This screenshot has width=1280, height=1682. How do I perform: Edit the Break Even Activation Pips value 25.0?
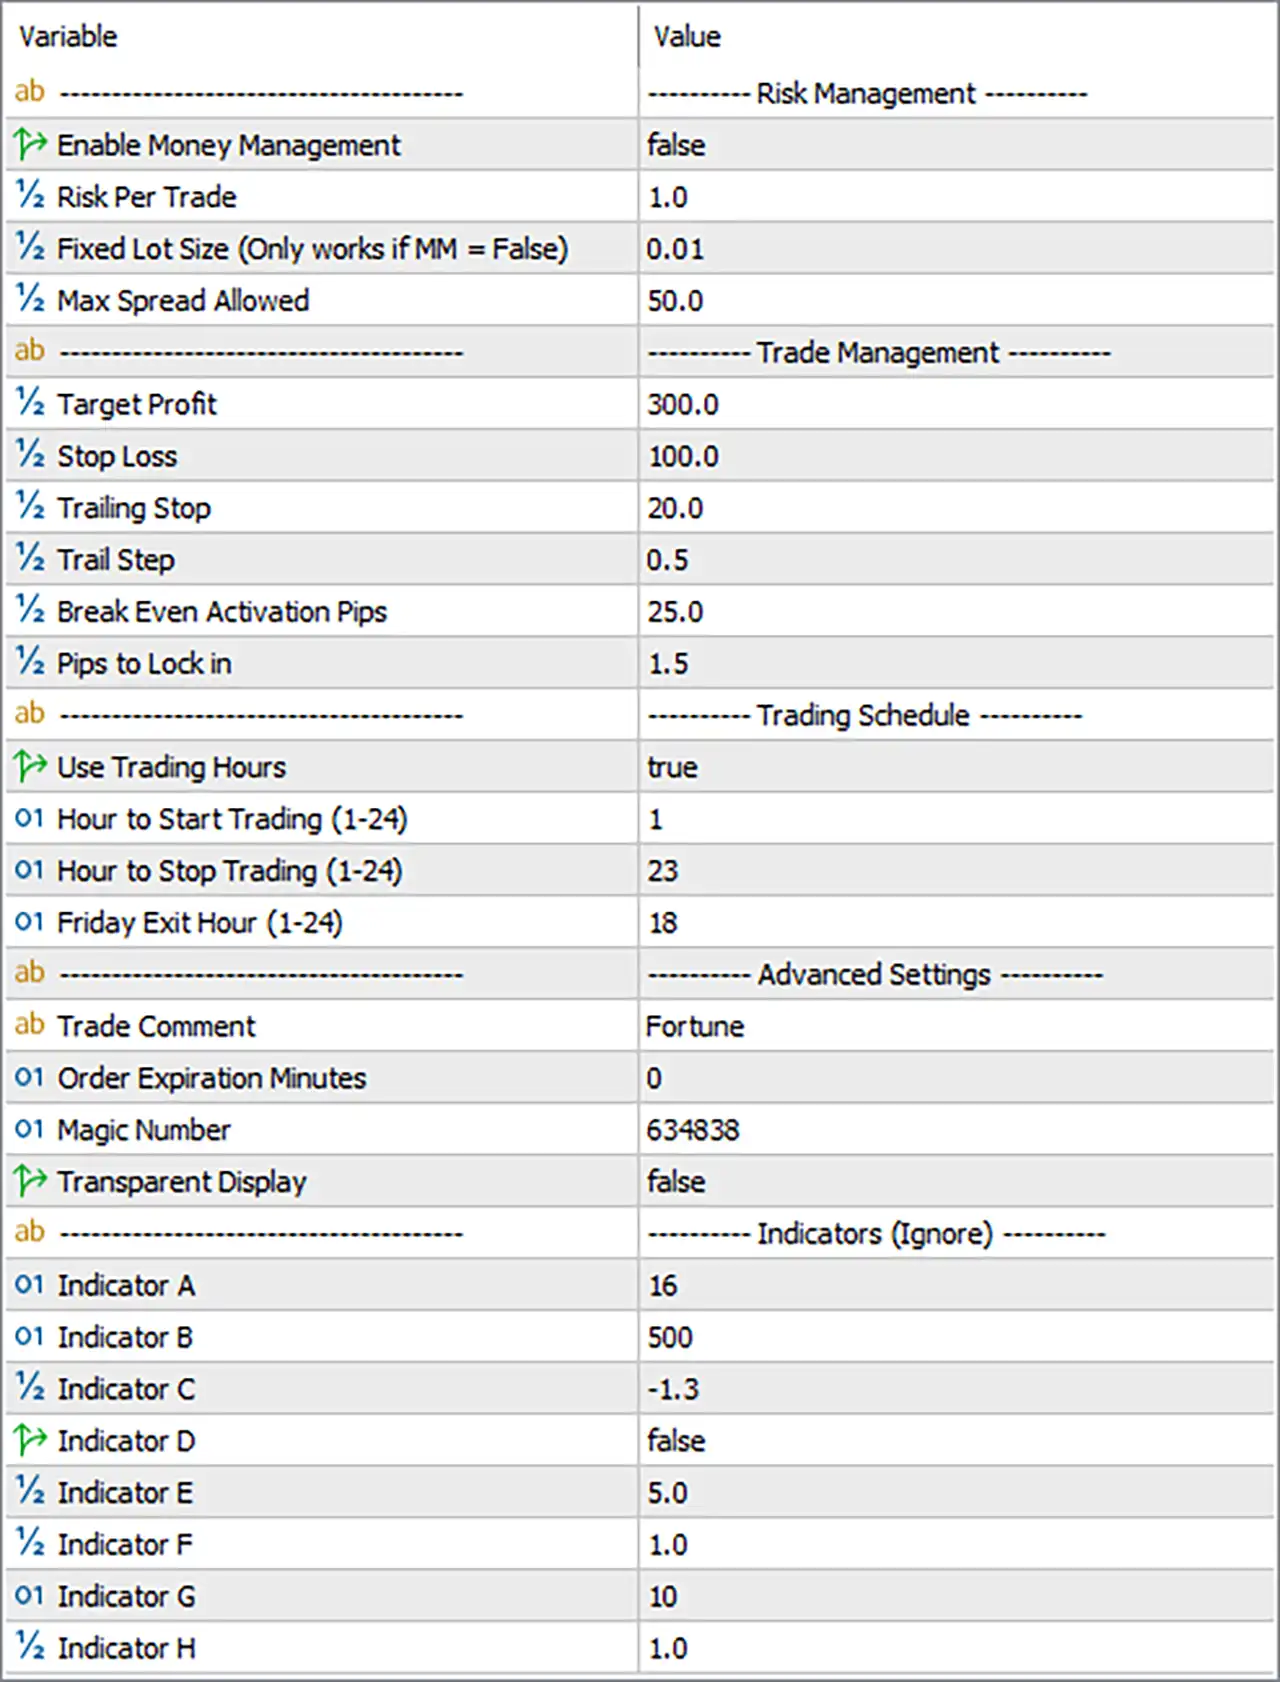(x=675, y=612)
